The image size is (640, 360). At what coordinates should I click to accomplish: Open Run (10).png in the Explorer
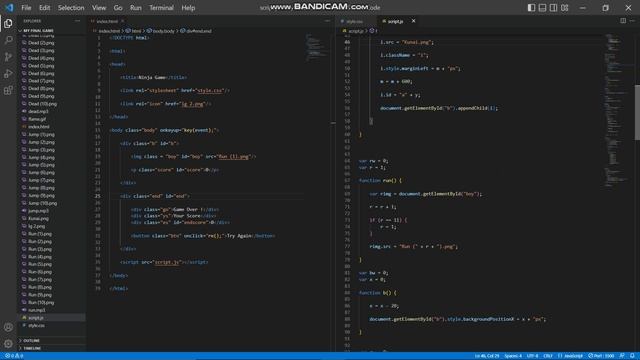41,302
